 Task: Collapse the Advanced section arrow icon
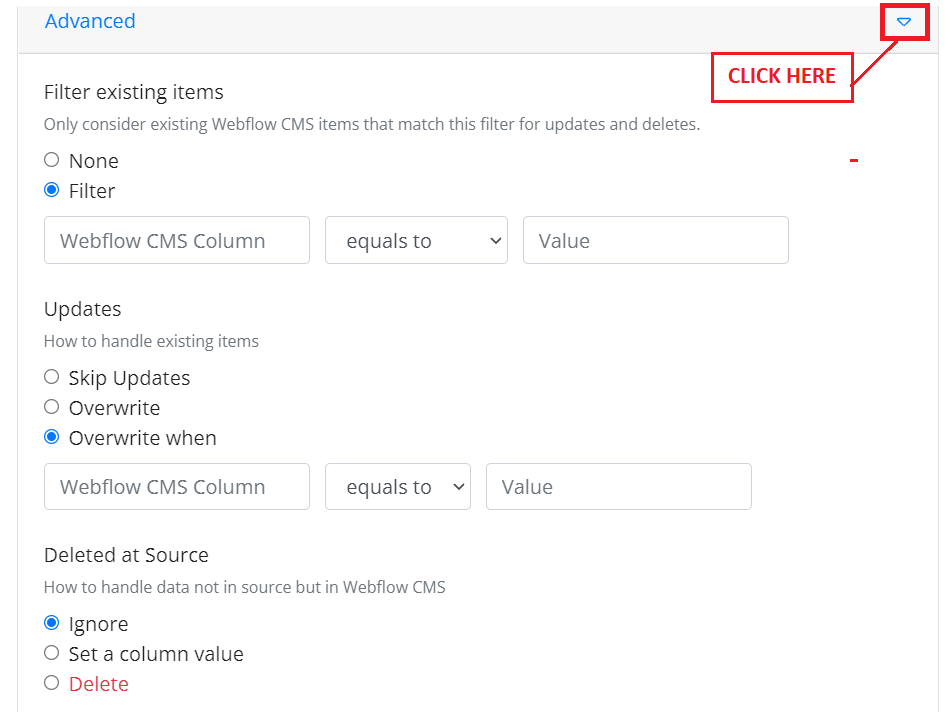(903, 22)
